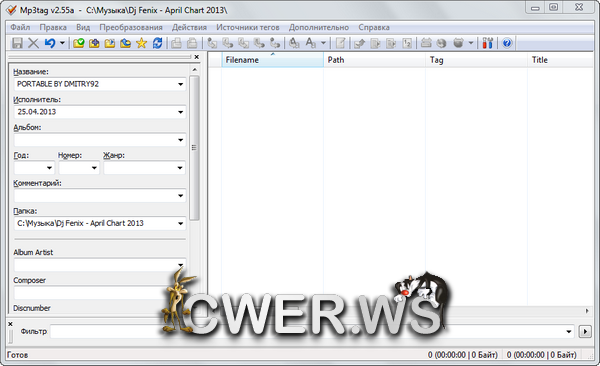Click the folder icon with green checkmark

point(78,43)
